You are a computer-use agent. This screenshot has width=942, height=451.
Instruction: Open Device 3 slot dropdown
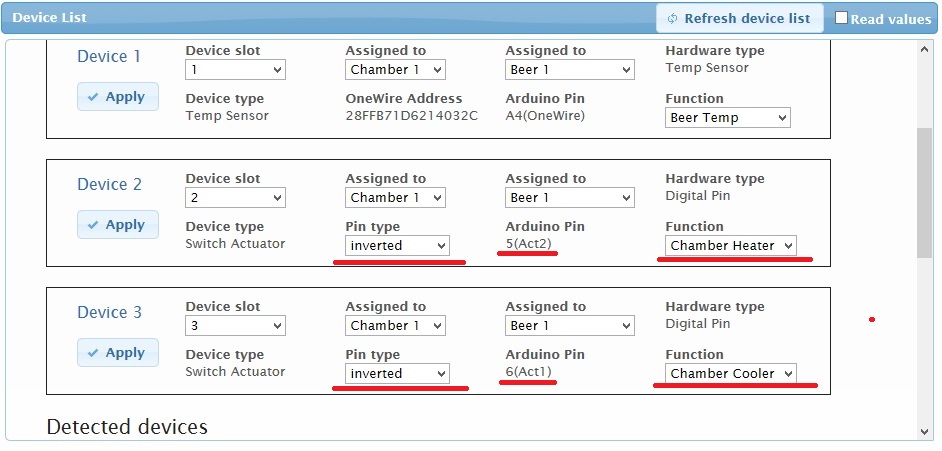(x=235, y=326)
